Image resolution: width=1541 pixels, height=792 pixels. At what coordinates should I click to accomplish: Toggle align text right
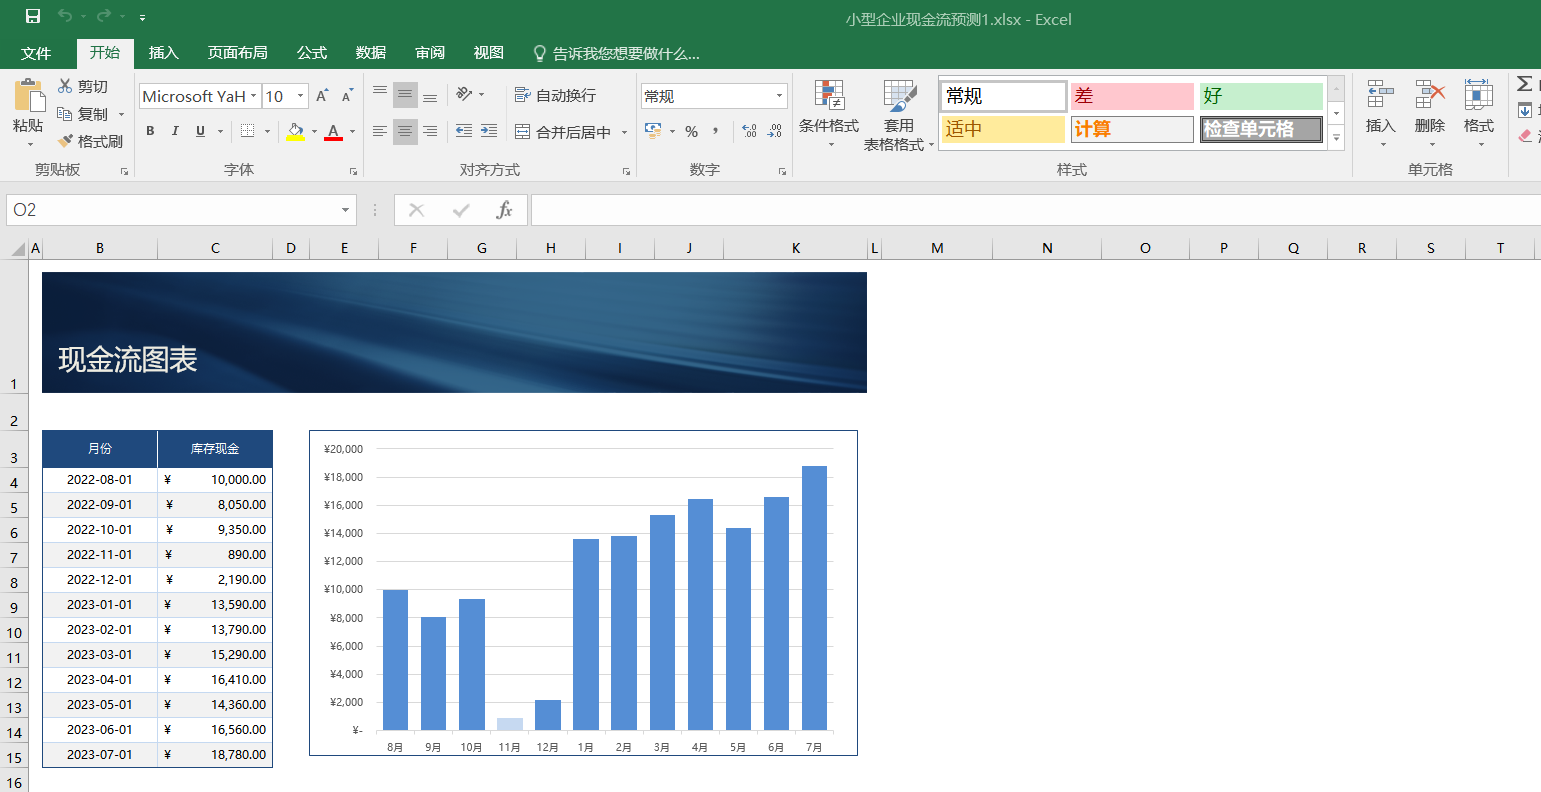(x=430, y=131)
